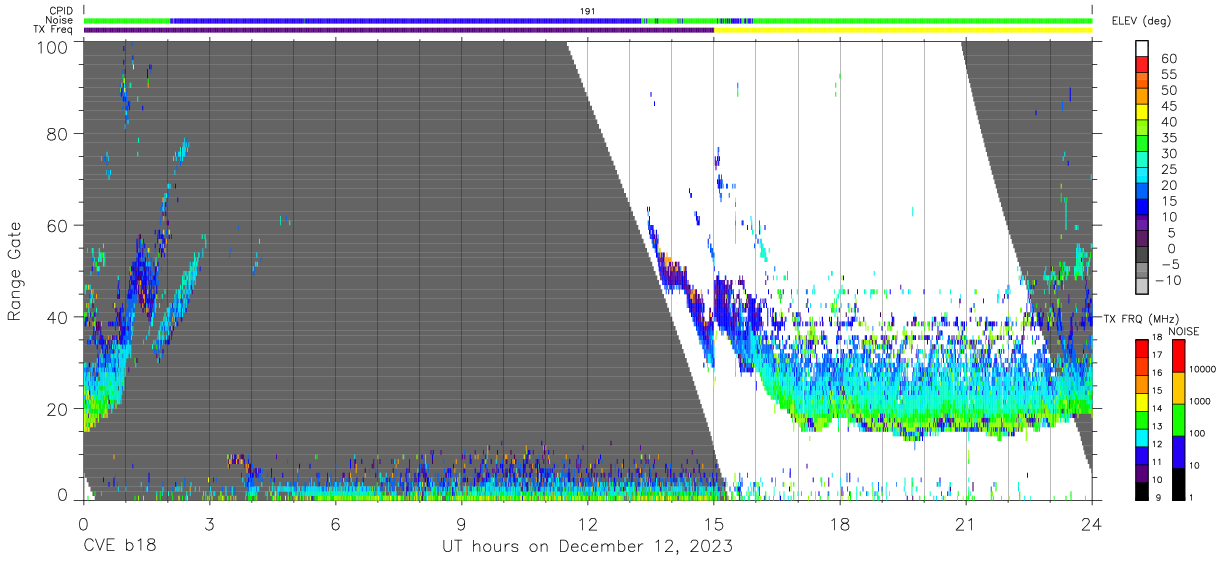The height and width of the screenshot is (567, 1228).
Task: Click the purple TX Freq bar segment
Action: click(399, 30)
